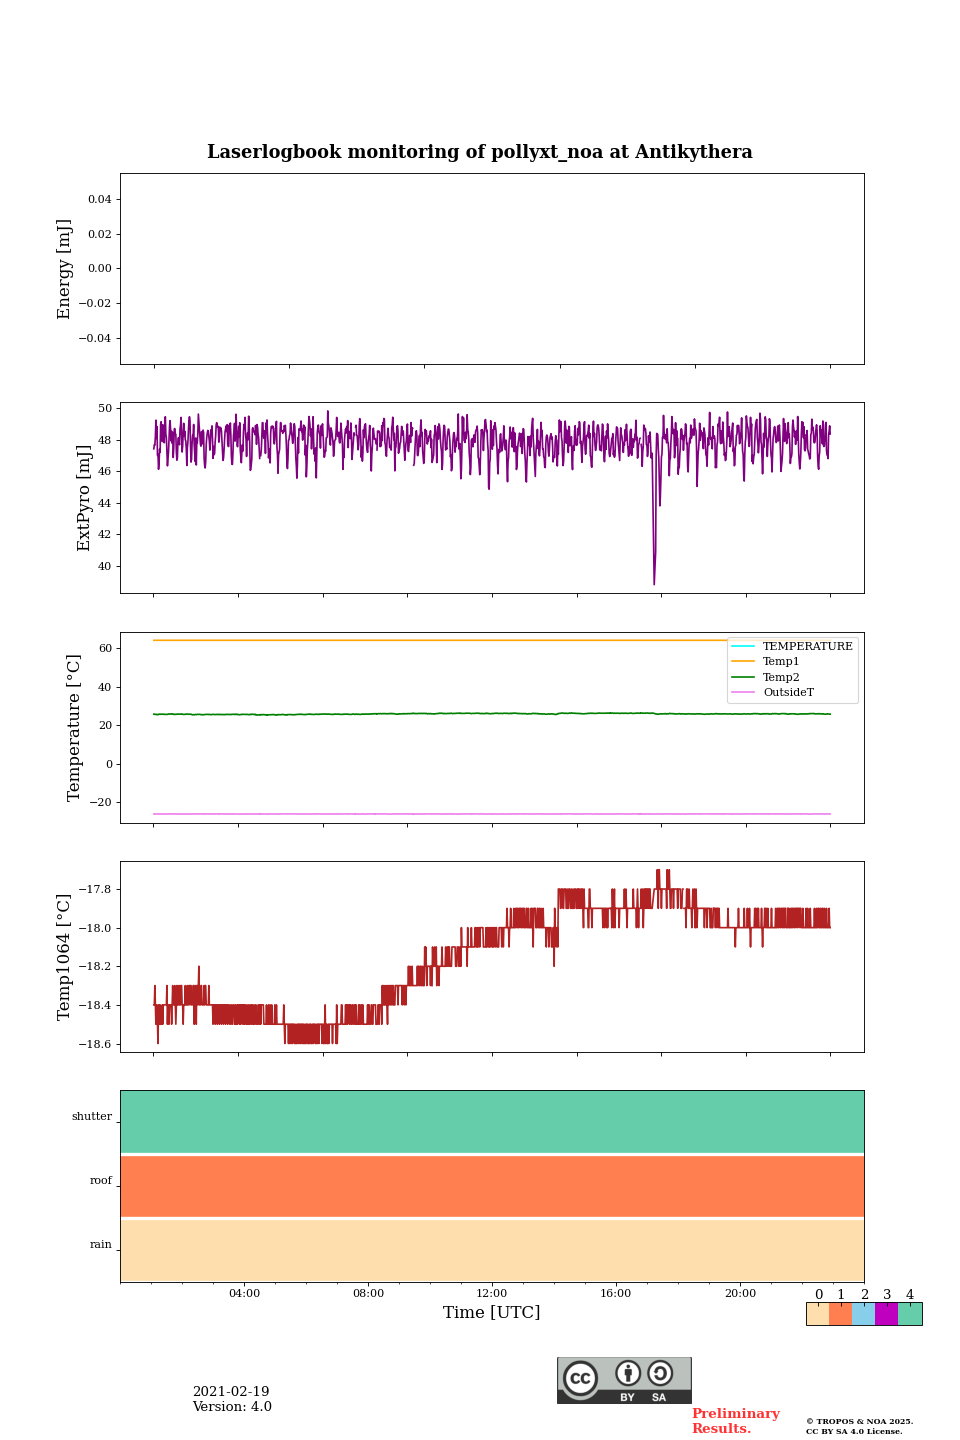
Task: Click the violet OutsideT line near -26
Action: pyautogui.click(x=492, y=814)
